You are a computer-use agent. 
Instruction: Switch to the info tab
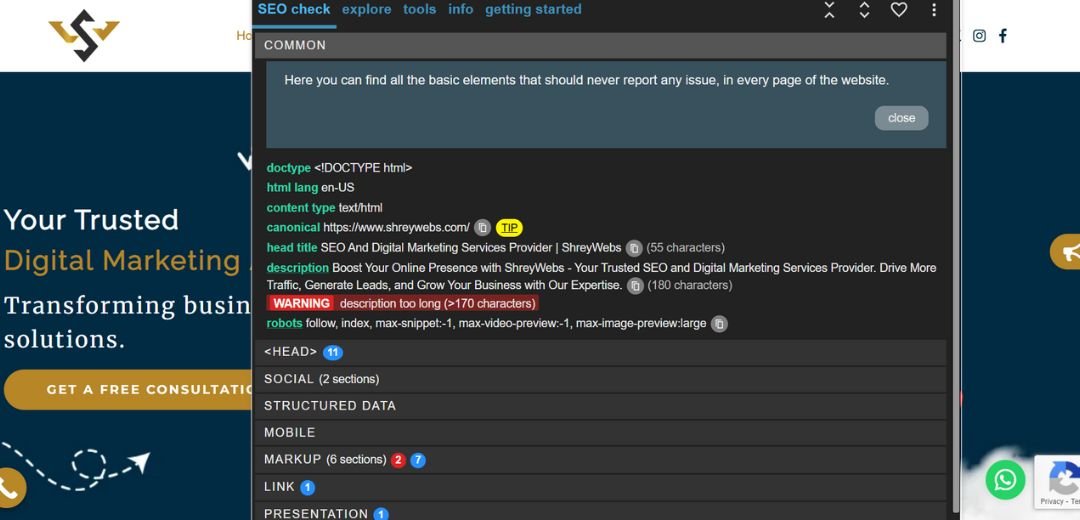(x=461, y=10)
